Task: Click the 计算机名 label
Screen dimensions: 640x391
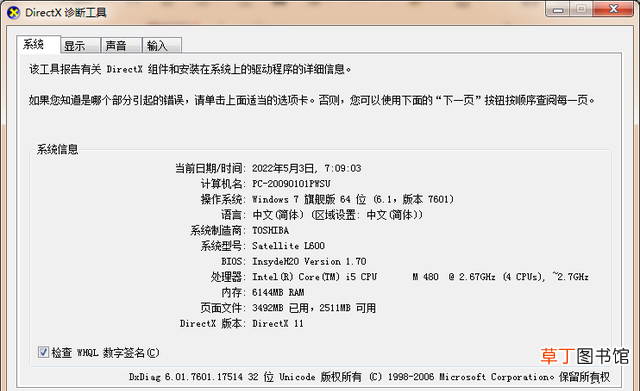Action: coord(223,184)
